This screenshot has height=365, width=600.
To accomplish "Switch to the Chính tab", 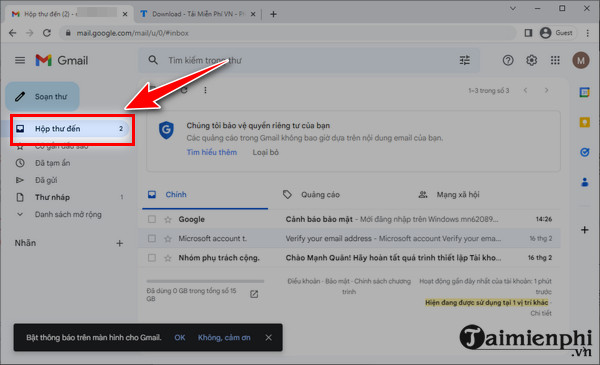I will coord(205,195).
